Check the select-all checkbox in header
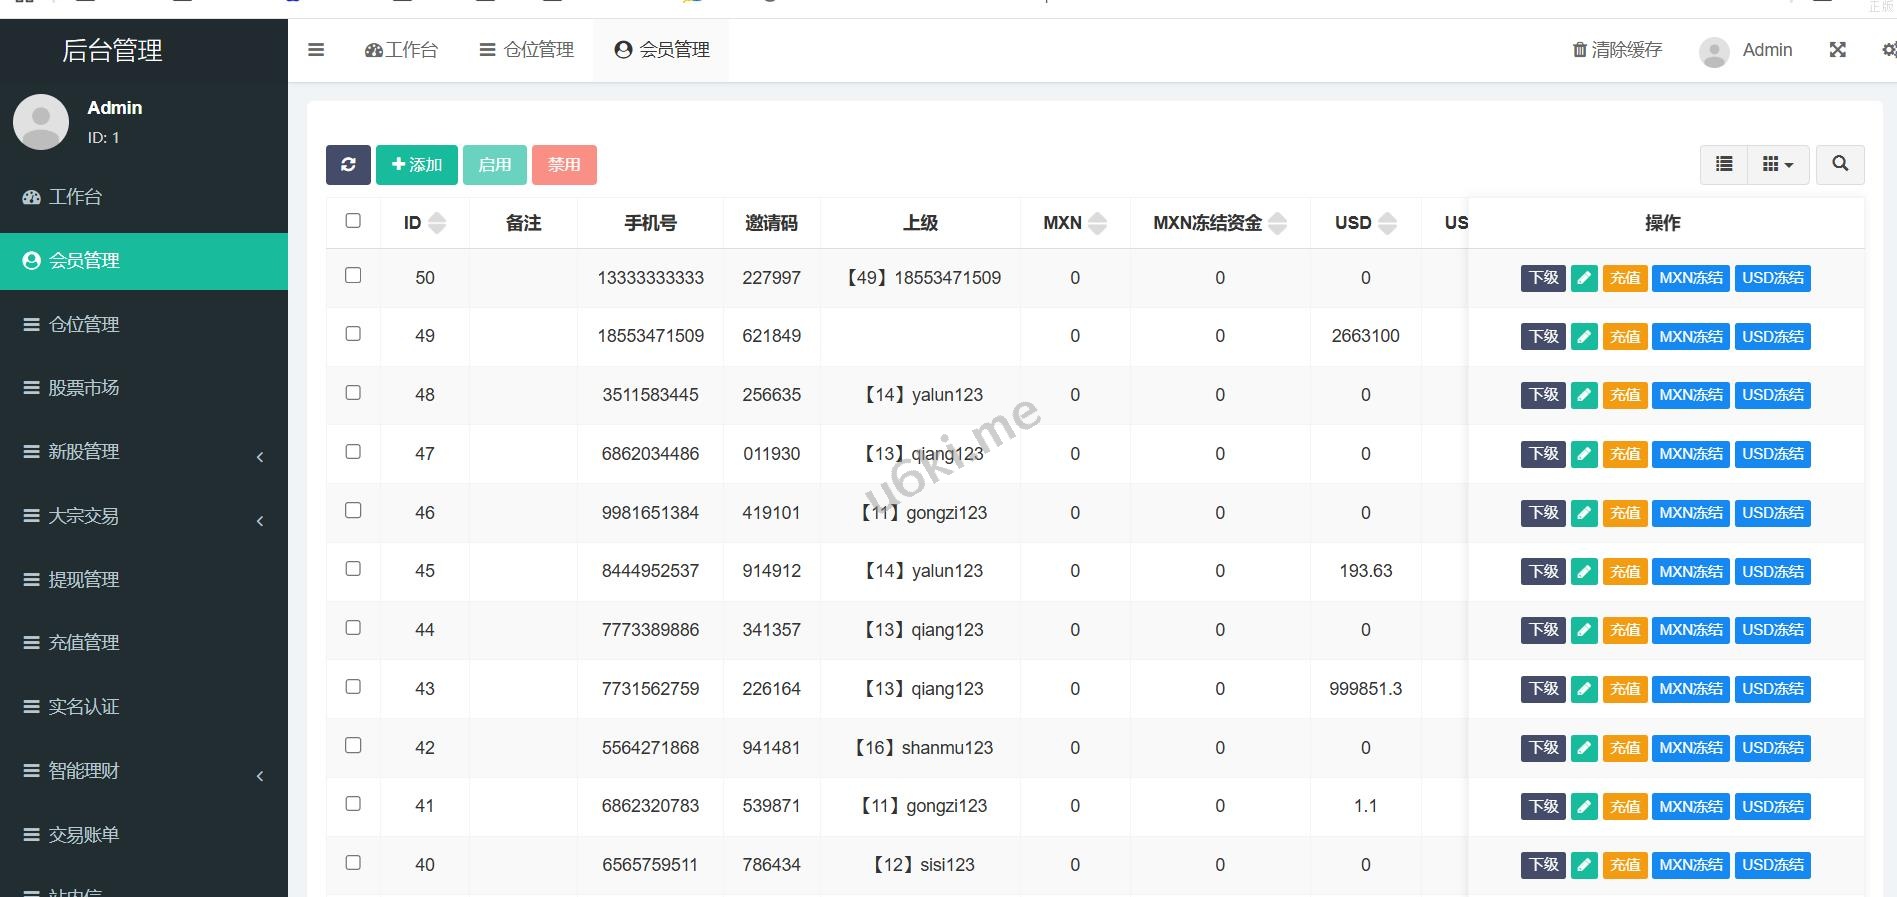1897x897 pixels. (x=353, y=221)
